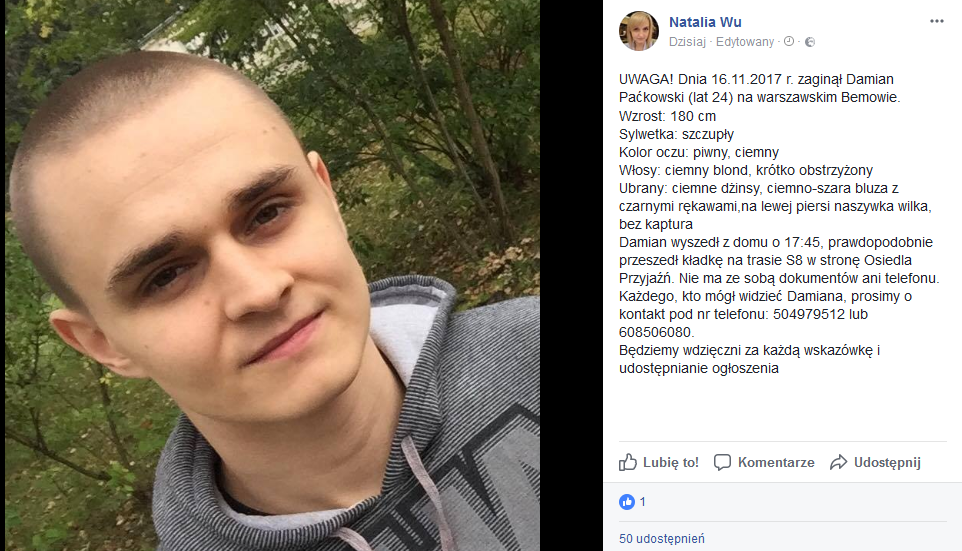Click the Natalia Wu name link
The image size is (962, 551).
pyautogui.click(x=705, y=22)
